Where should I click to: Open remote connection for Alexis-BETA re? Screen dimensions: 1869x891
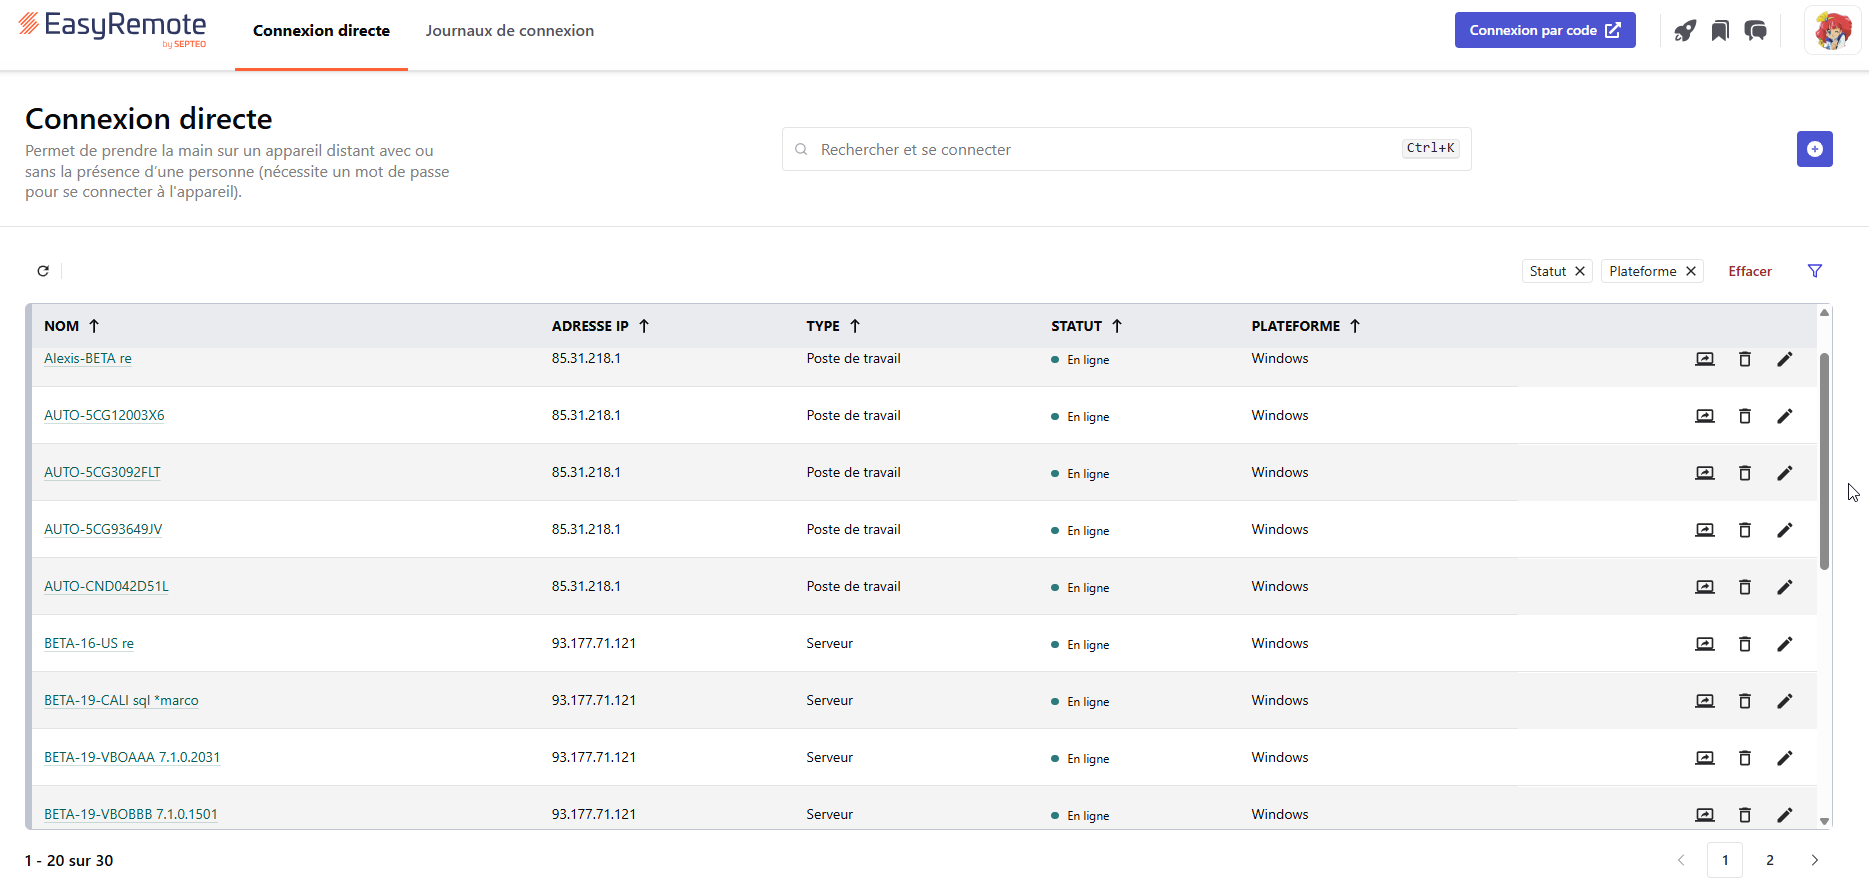[1705, 359]
